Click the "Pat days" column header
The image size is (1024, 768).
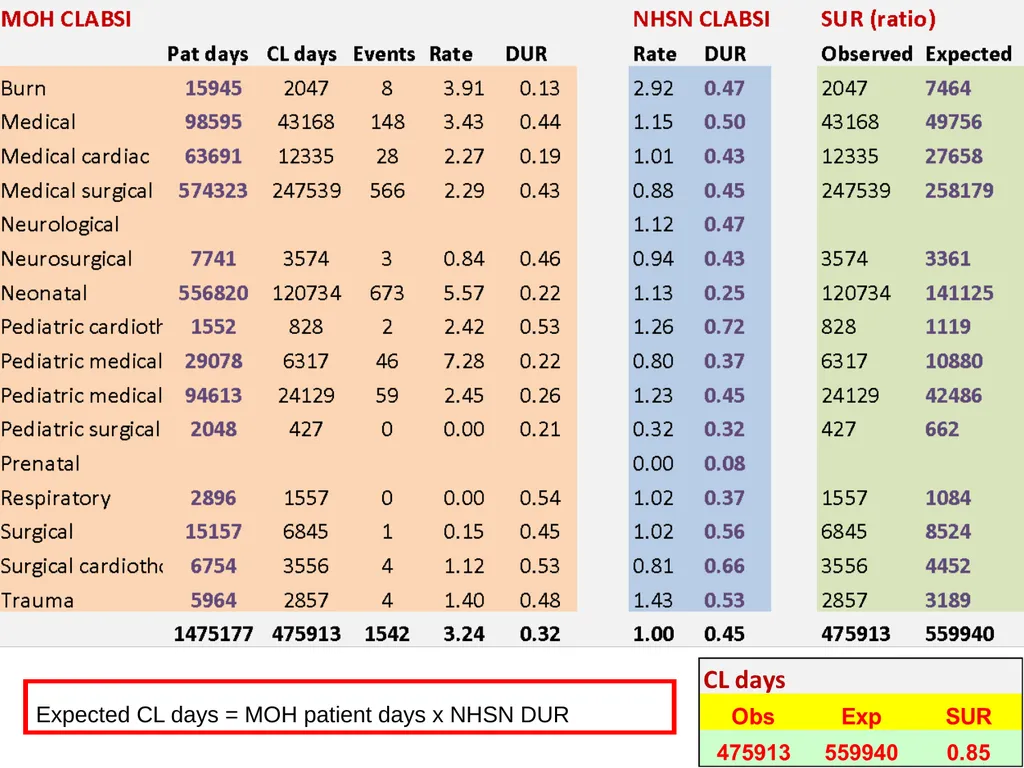point(208,54)
